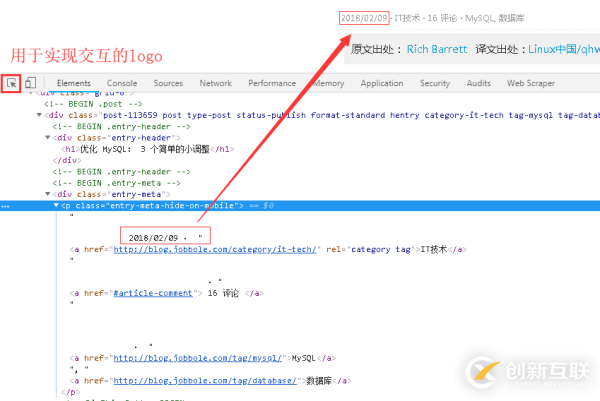Screen dimensions: 600x401
Task: Open the Sources tab
Action: [x=168, y=83]
